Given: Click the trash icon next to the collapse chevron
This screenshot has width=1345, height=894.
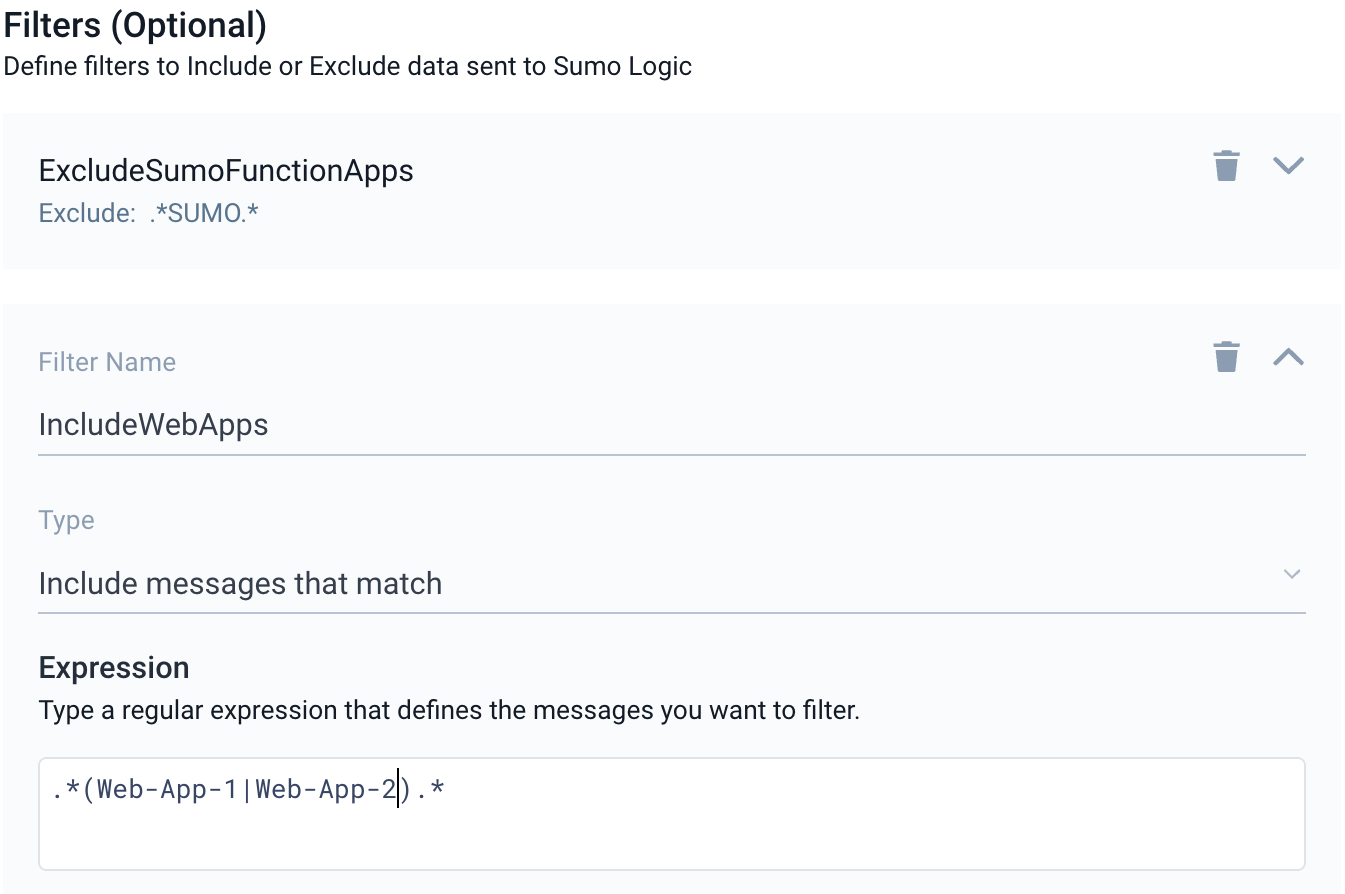Looking at the screenshot, I should (x=1226, y=357).
